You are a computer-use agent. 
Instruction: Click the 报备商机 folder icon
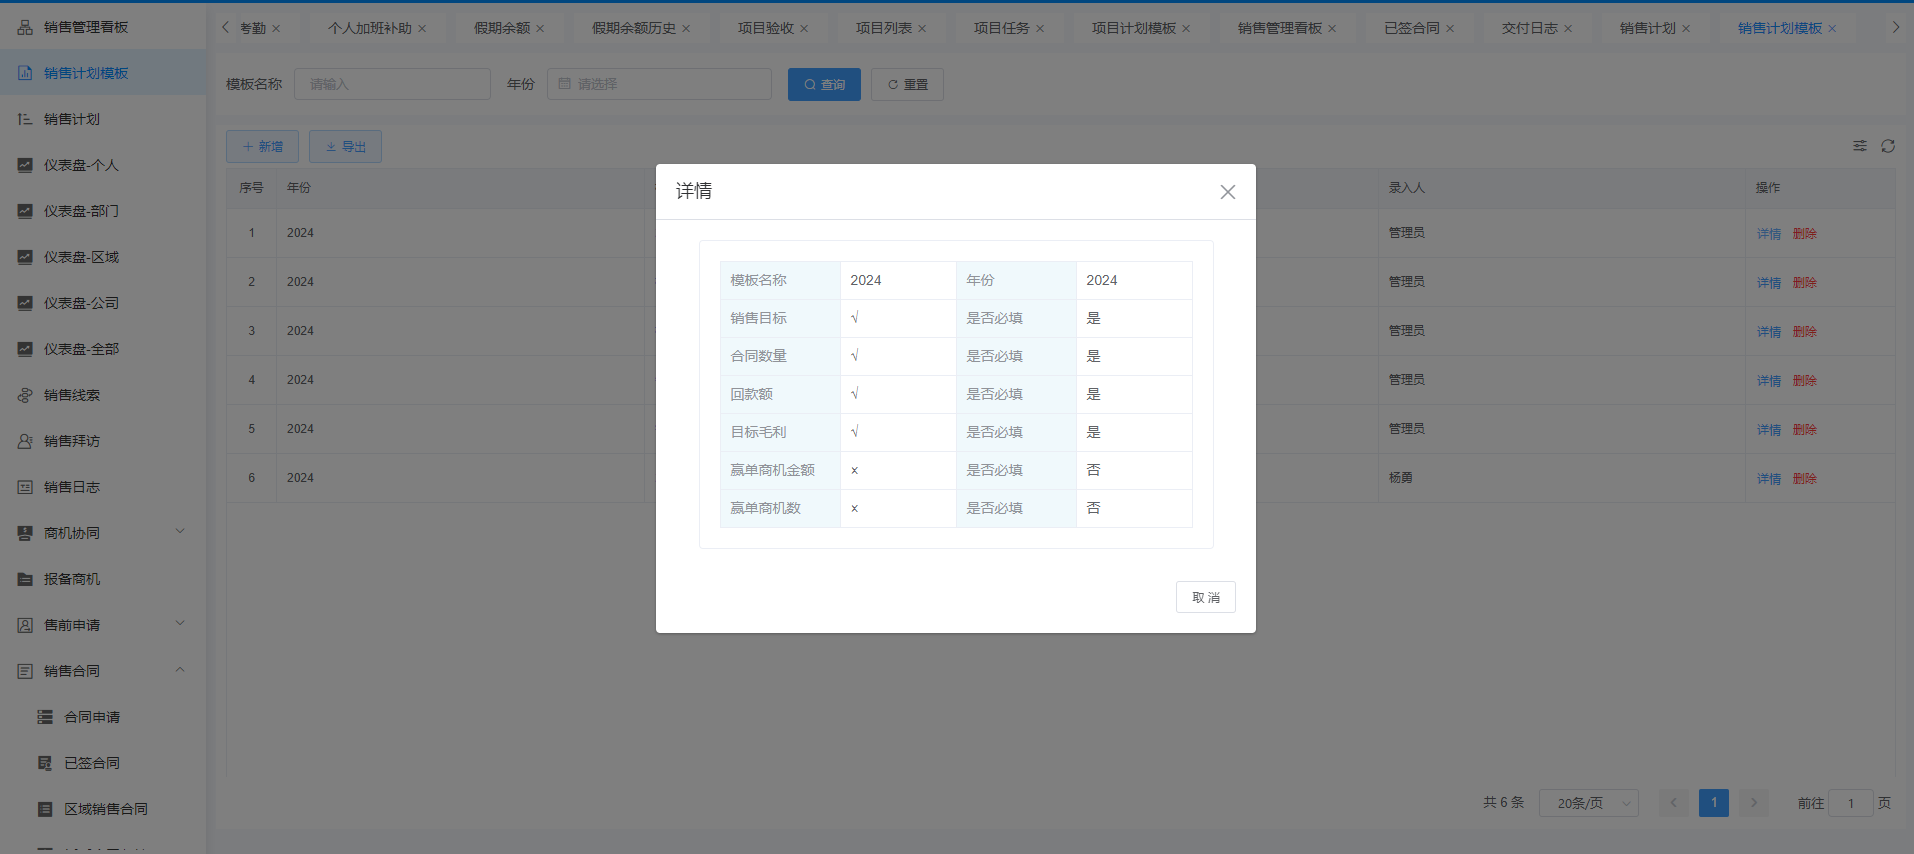tap(25, 579)
